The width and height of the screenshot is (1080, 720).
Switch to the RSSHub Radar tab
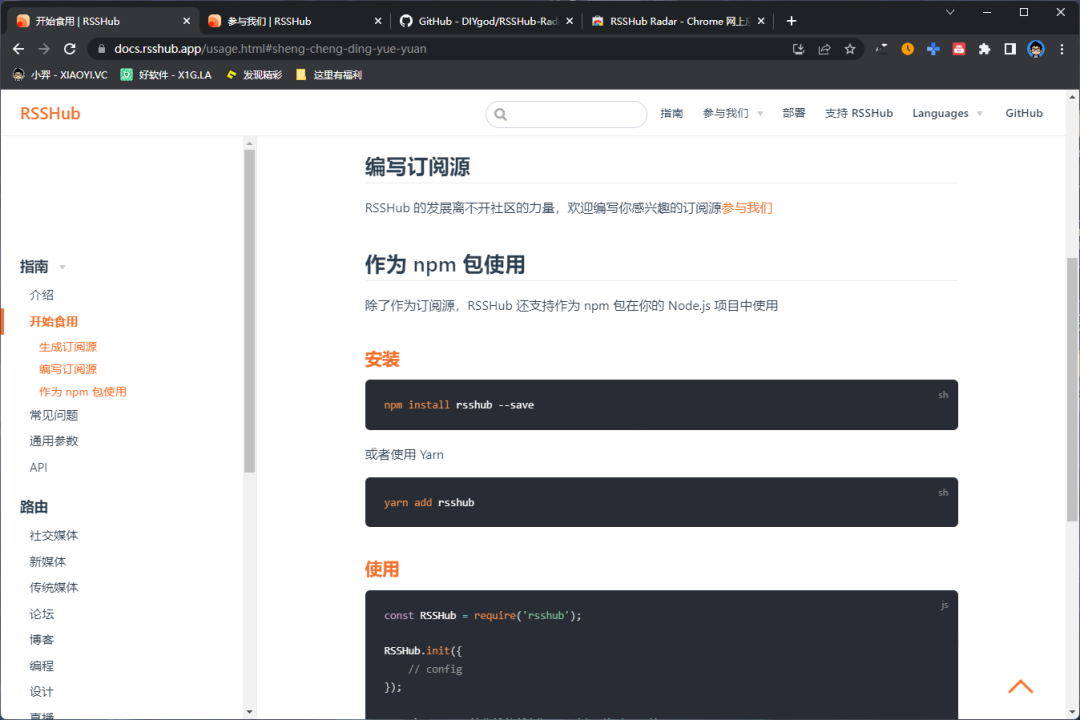pyautogui.click(x=668, y=19)
